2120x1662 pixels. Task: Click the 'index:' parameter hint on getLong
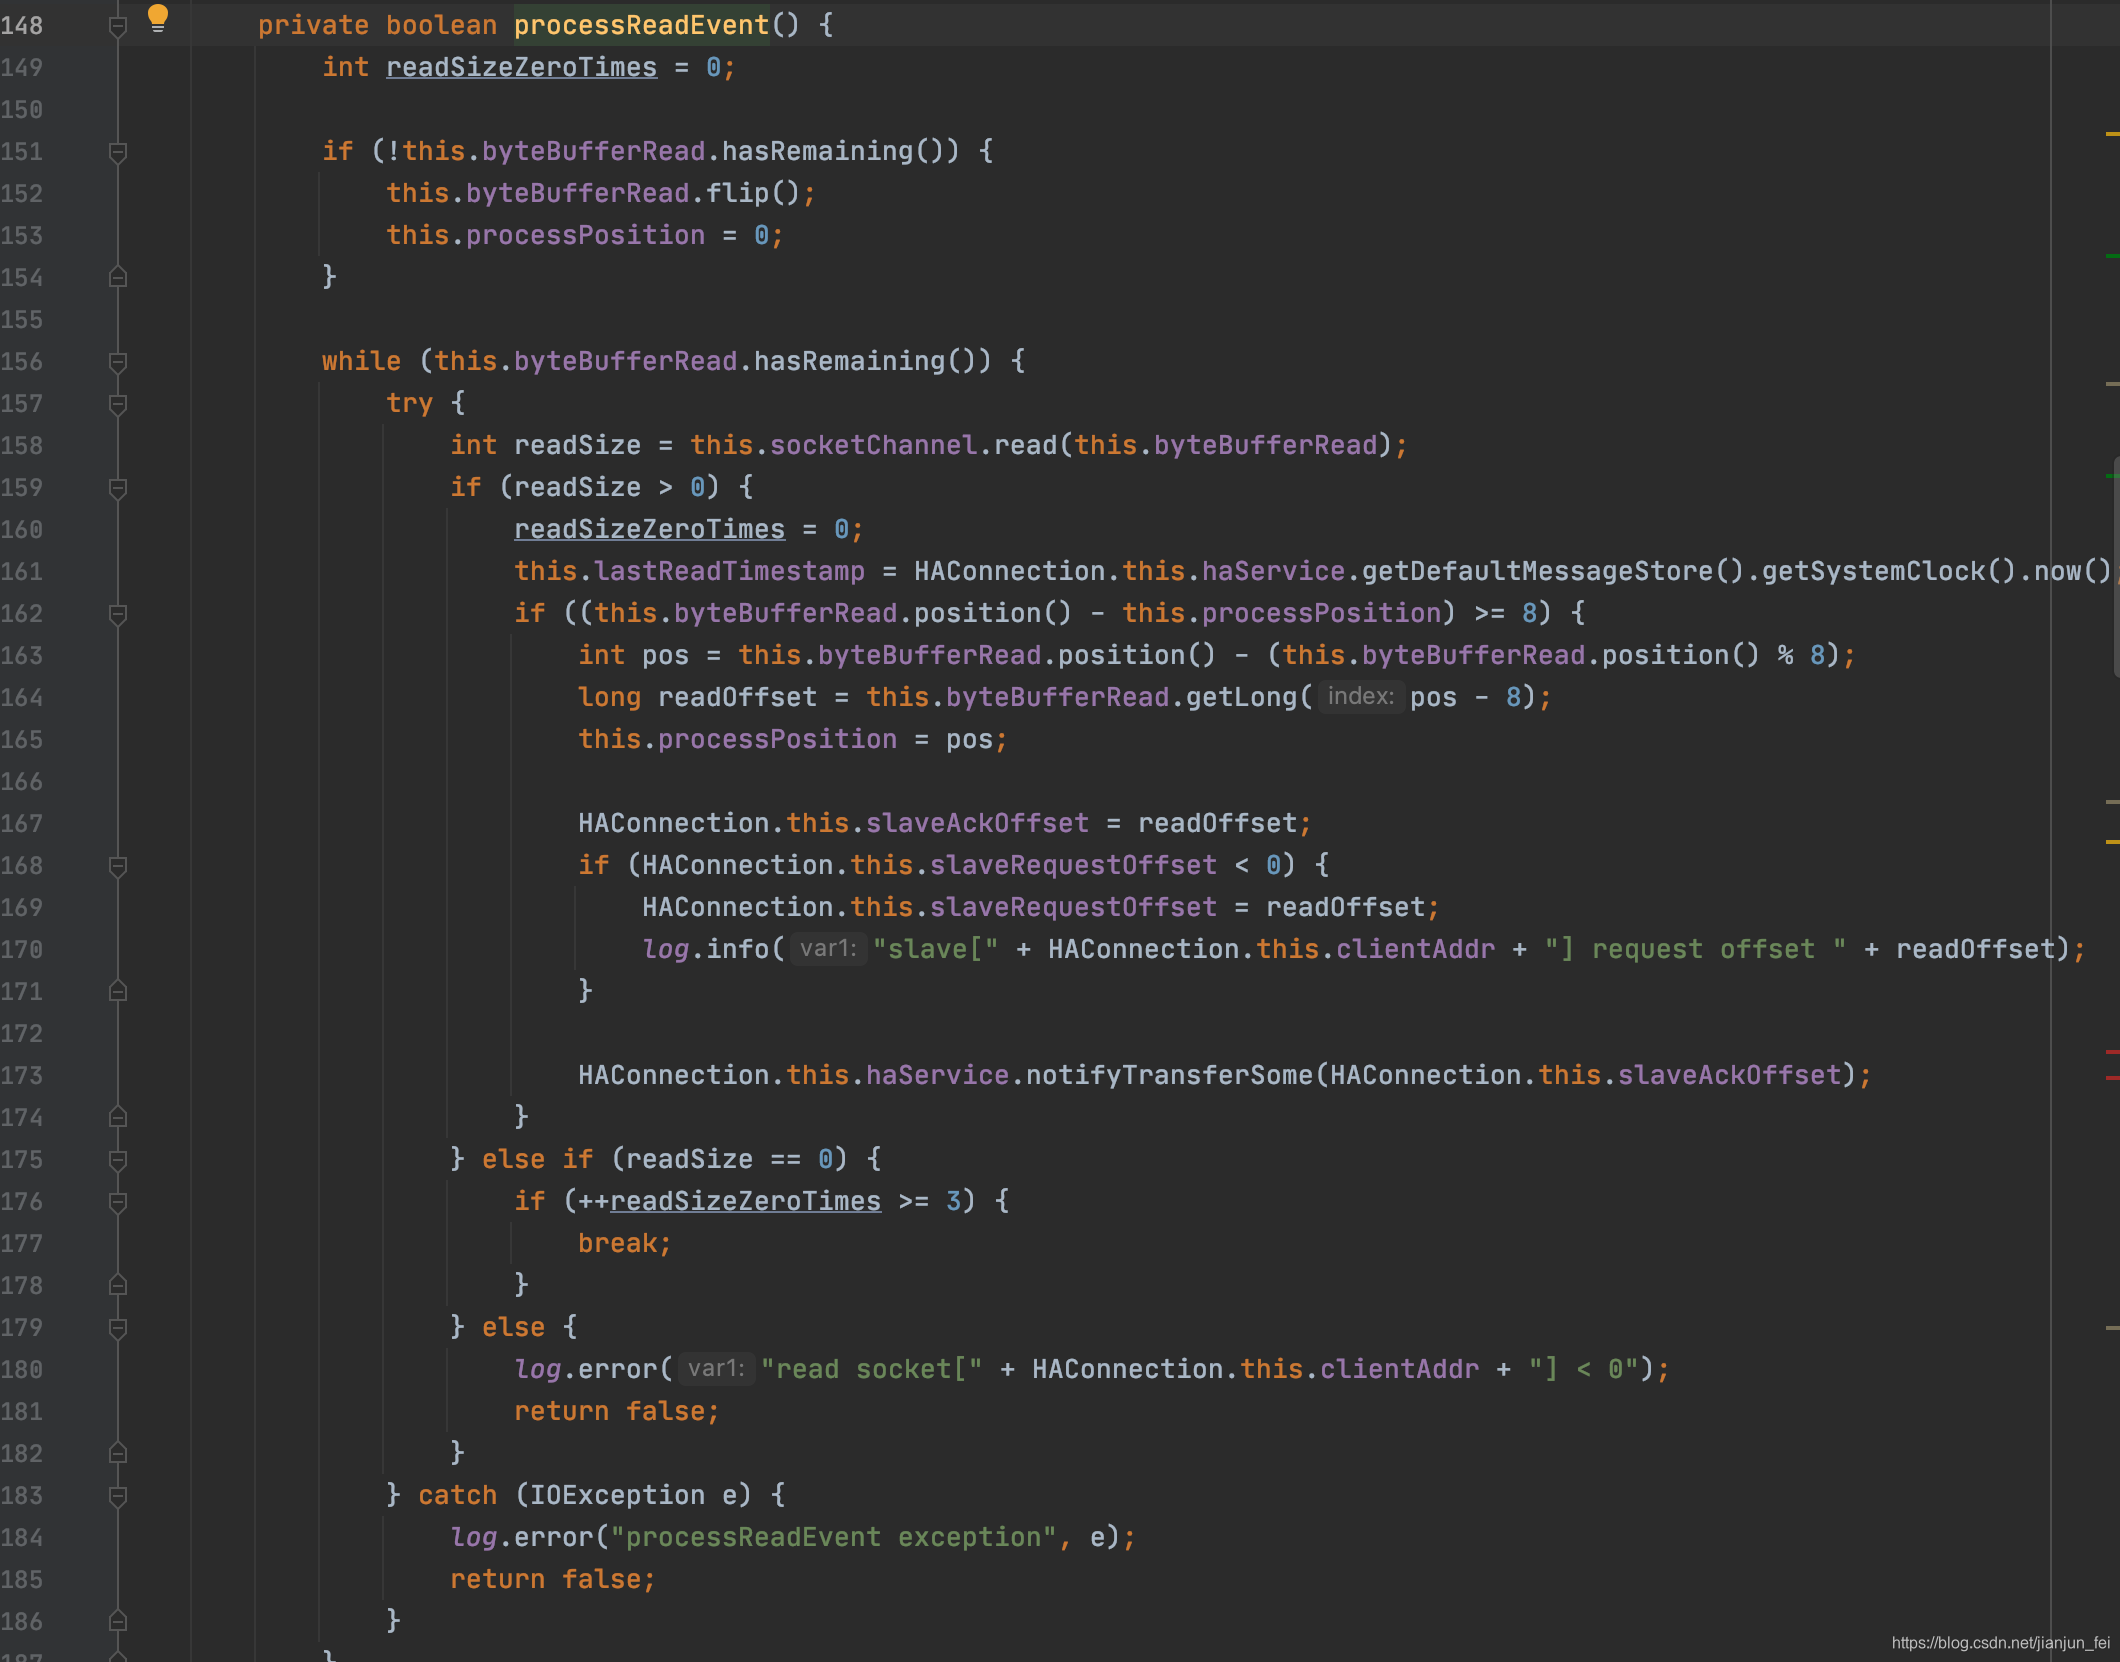(1360, 696)
